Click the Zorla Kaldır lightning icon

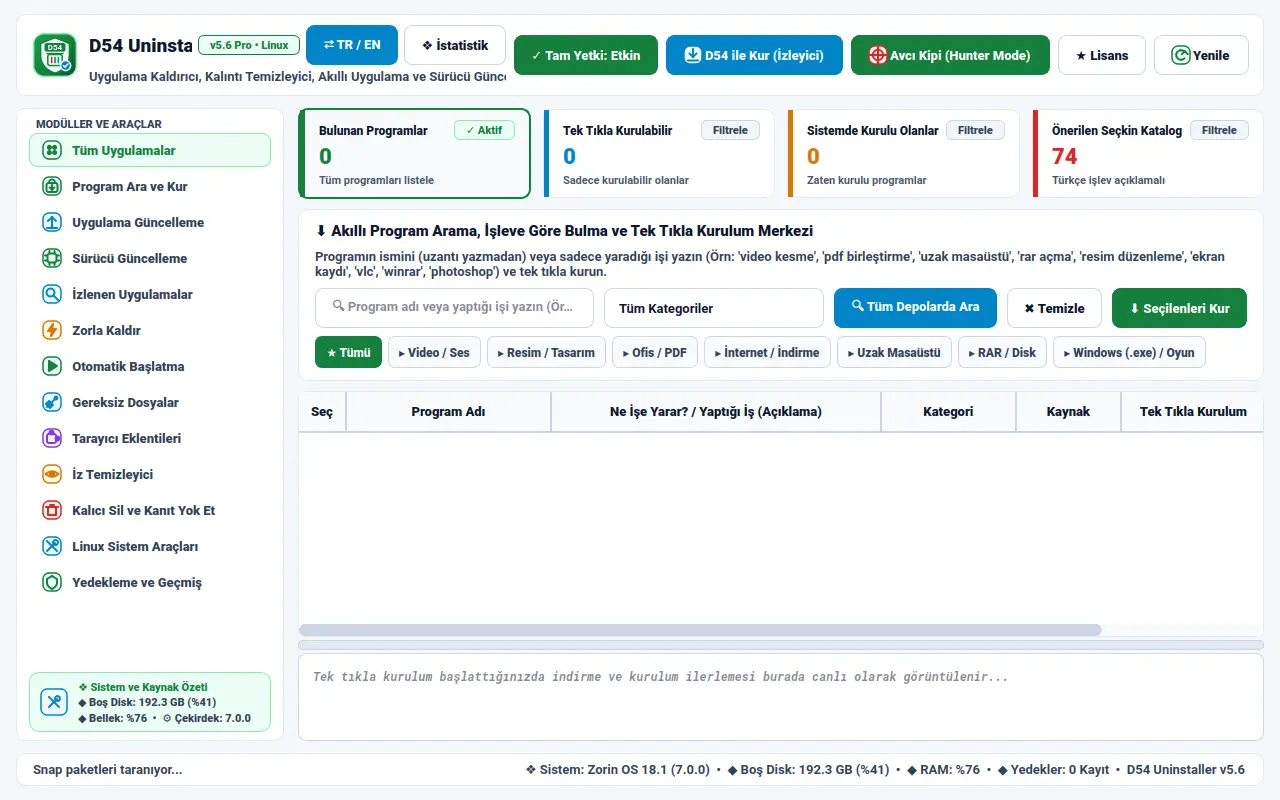(x=52, y=331)
